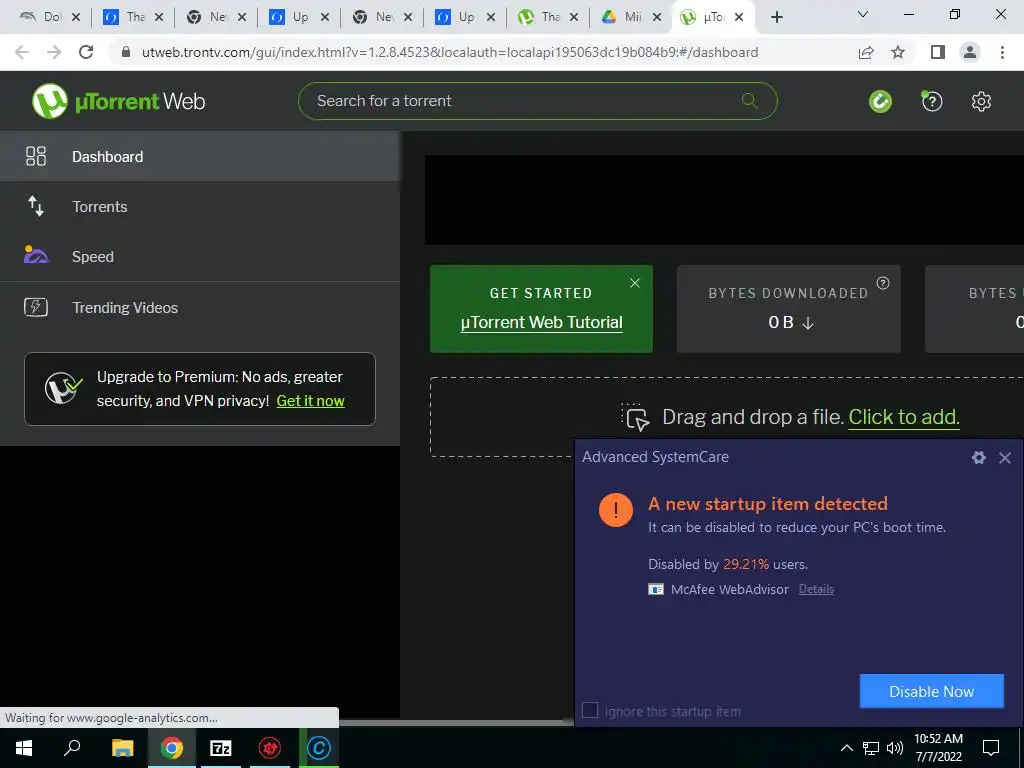
Task: Check ignore this startup item box
Action: click(590, 711)
